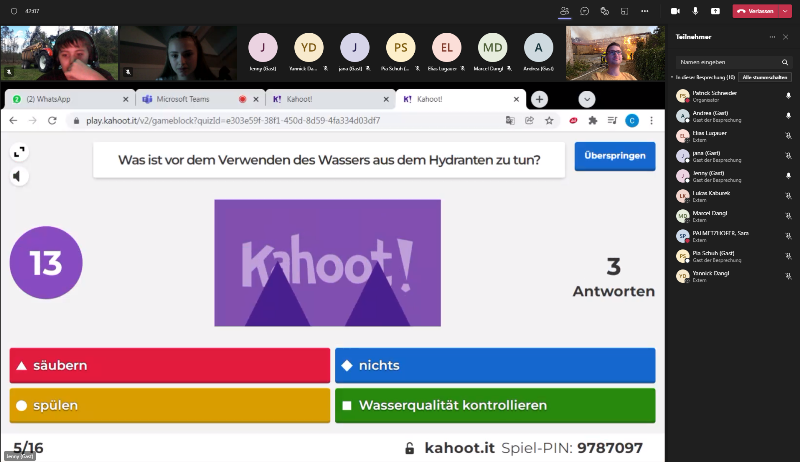The width and height of the screenshot is (800, 462).
Task: Reload the Kahoot page
Action: 53,120
